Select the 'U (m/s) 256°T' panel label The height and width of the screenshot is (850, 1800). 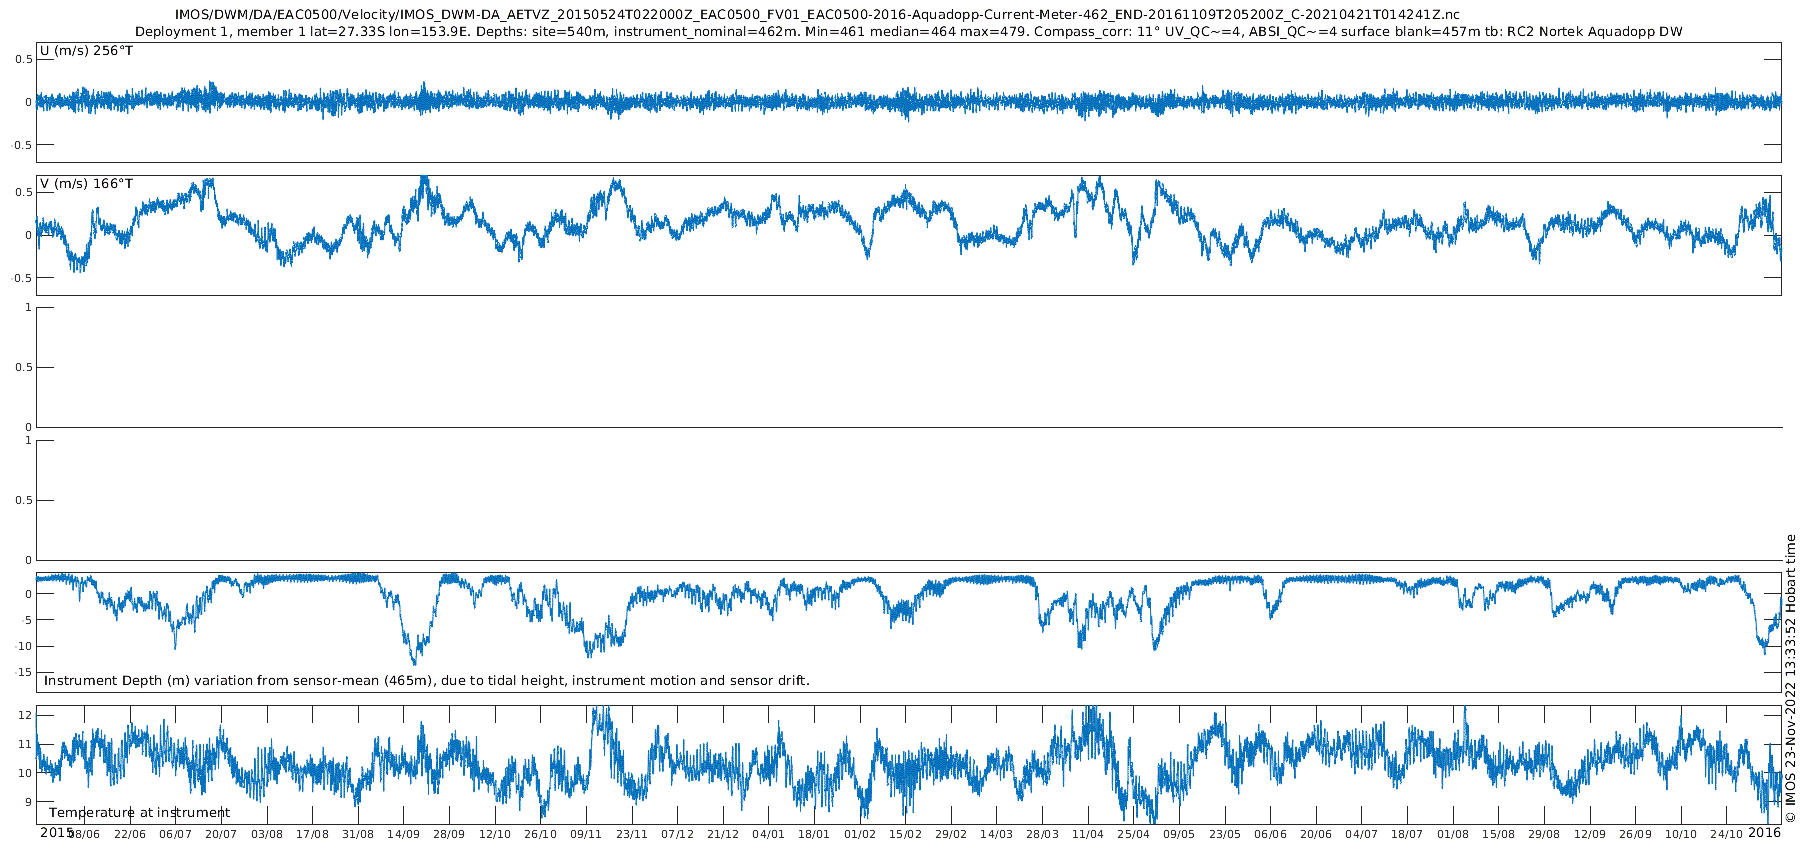pyautogui.click(x=86, y=51)
